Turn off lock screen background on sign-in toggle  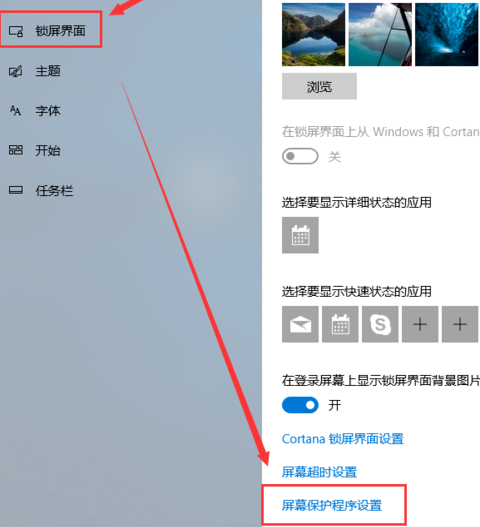tap(300, 405)
